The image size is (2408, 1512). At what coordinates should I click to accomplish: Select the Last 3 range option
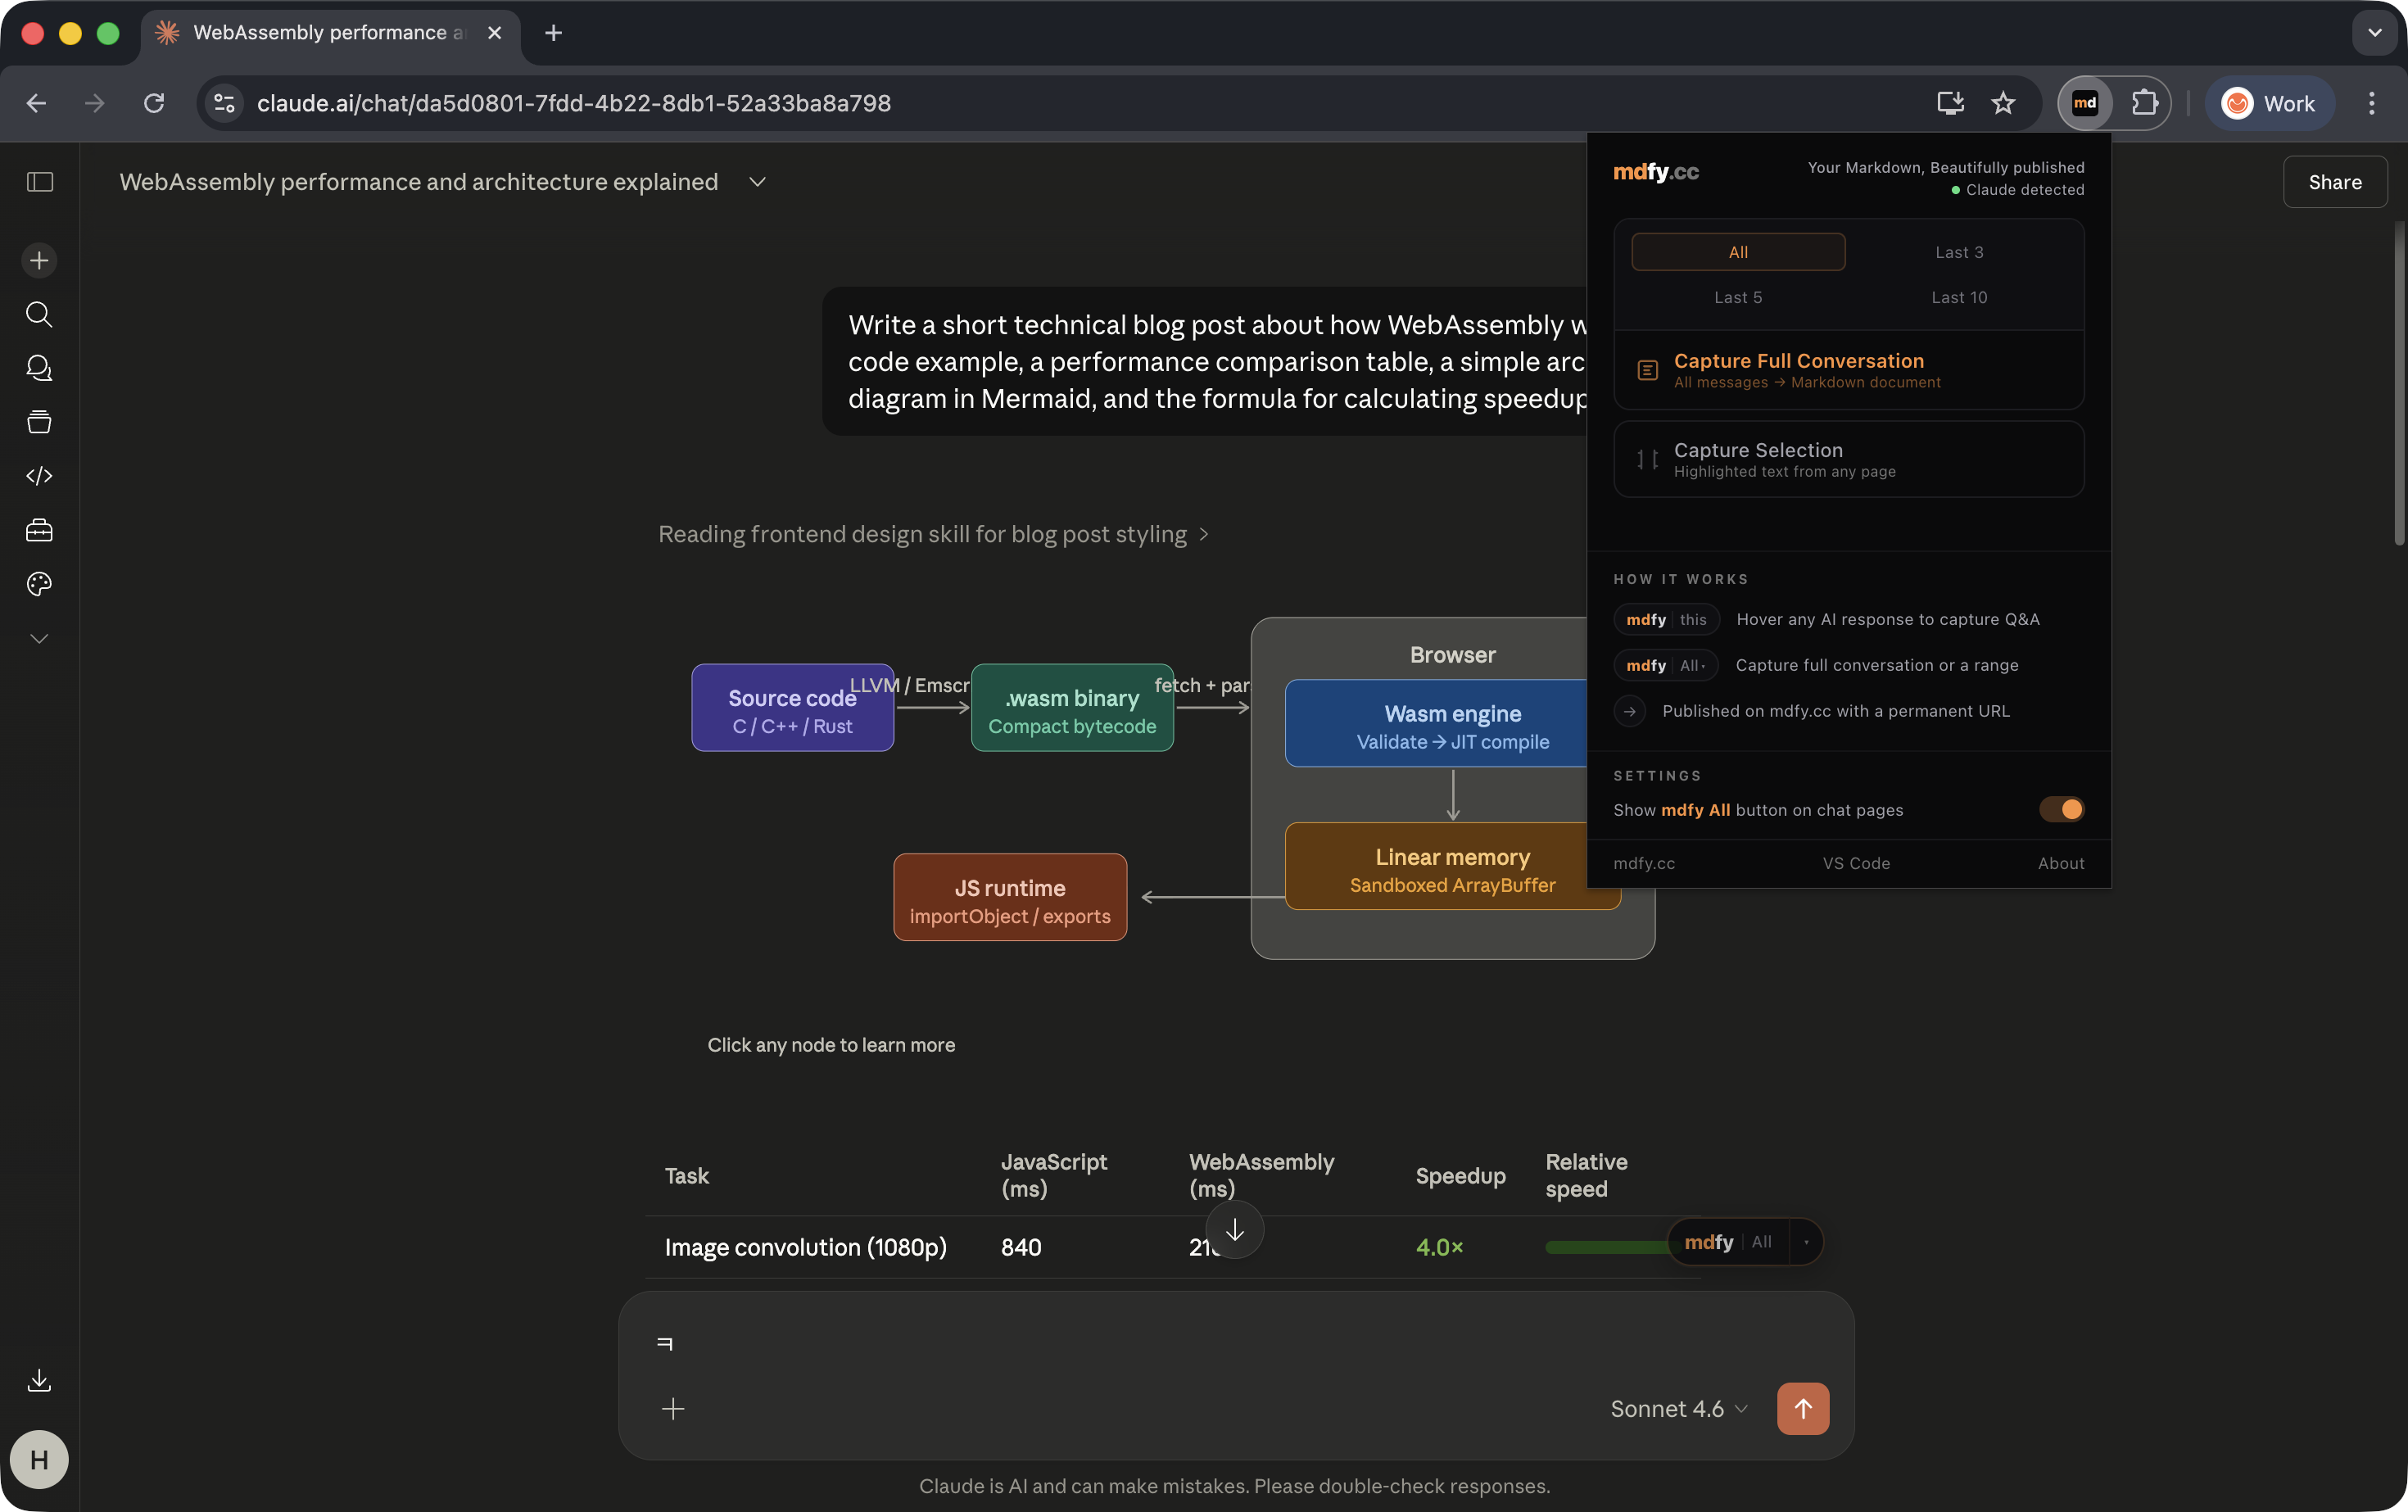[1958, 252]
